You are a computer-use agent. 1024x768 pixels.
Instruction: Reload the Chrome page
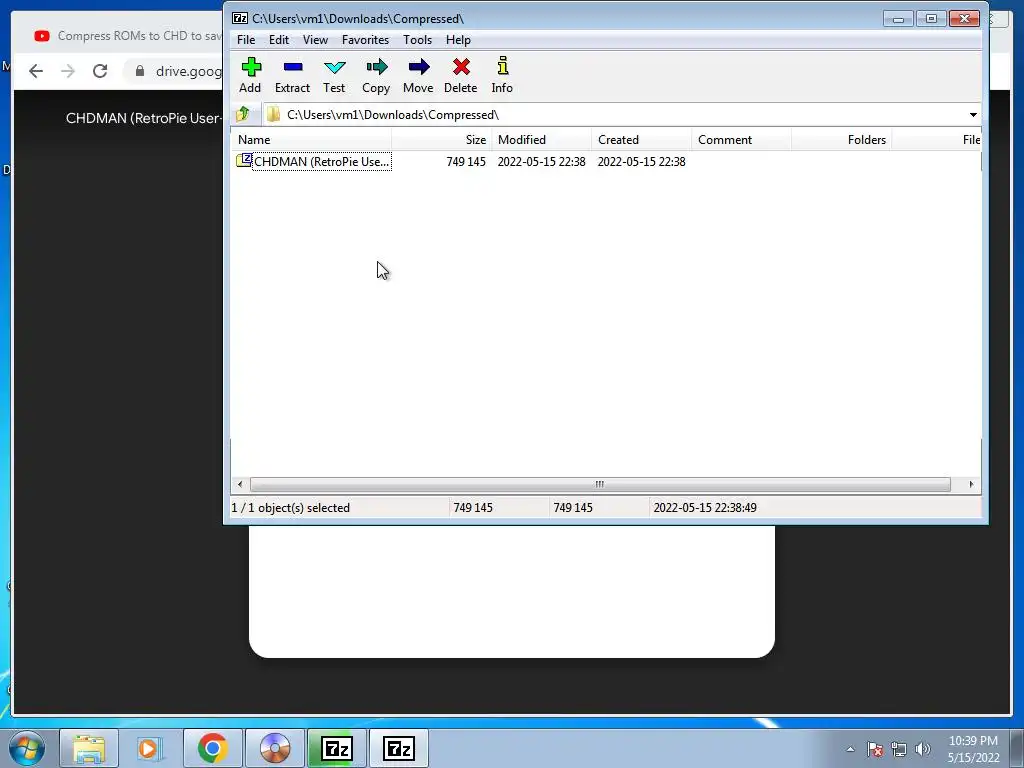[x=100, y=71]
